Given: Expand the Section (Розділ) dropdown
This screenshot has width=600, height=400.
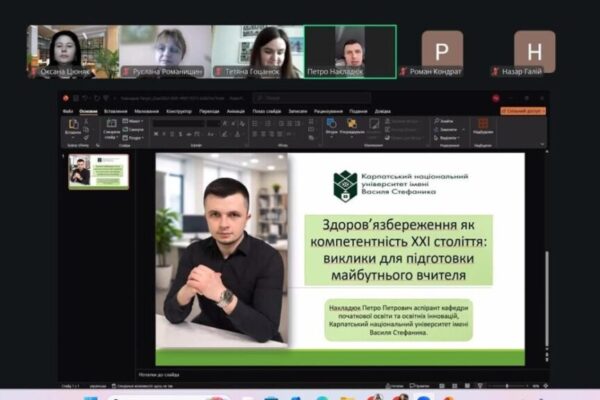Looking at the screenshot, I should pyautogui.click(x=136, y=137).
